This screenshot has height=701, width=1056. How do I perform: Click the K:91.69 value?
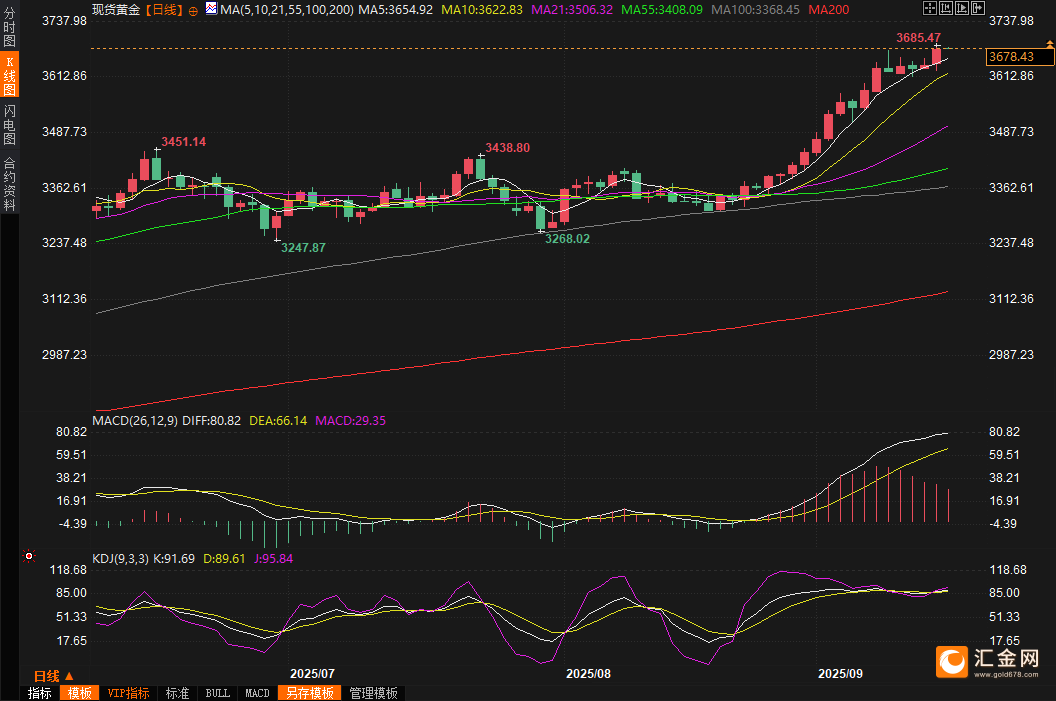pyautogui.click(x=174, y=559)
